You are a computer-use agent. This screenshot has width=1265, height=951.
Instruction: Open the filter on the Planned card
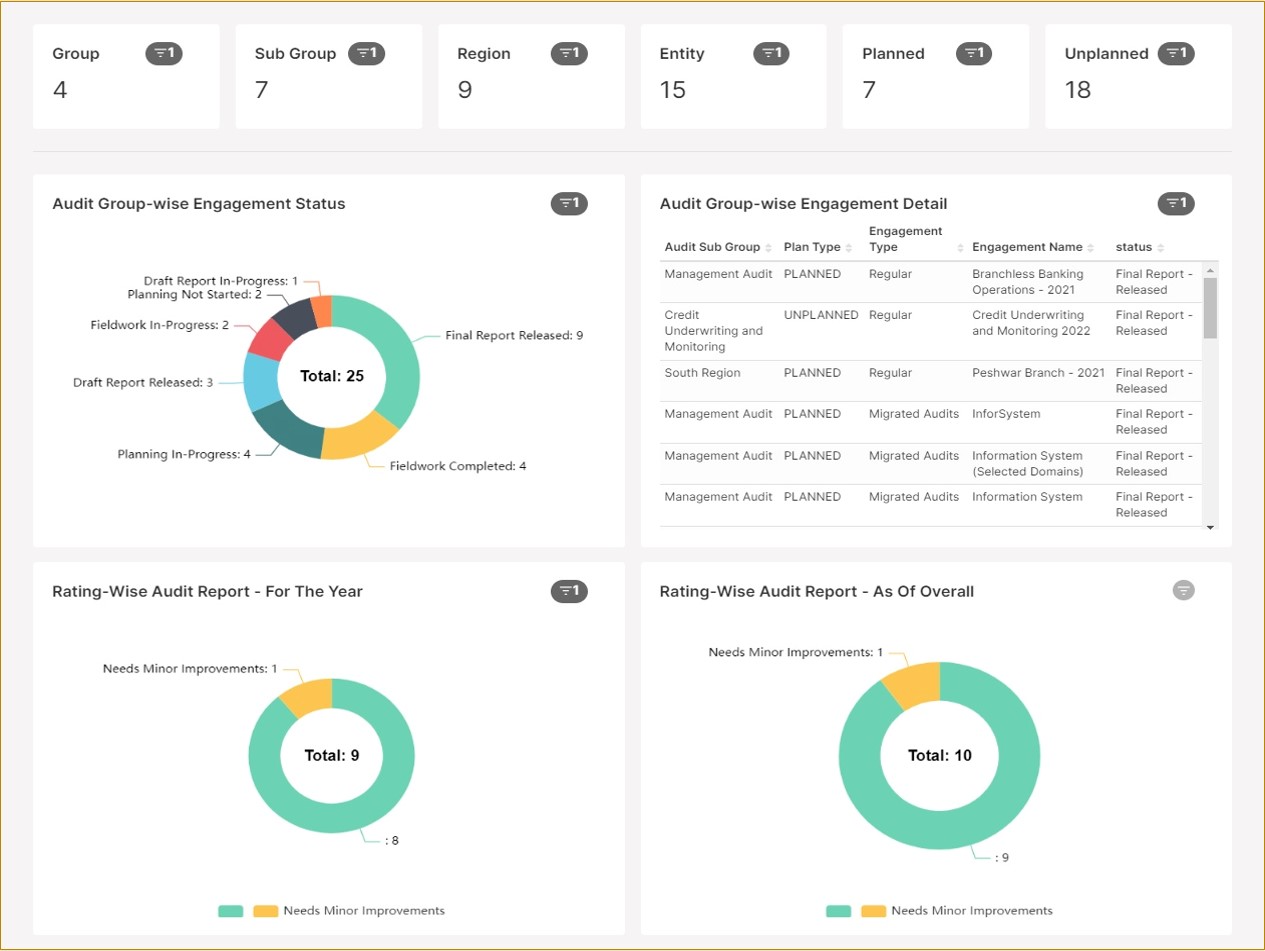(x=975, y=54)
